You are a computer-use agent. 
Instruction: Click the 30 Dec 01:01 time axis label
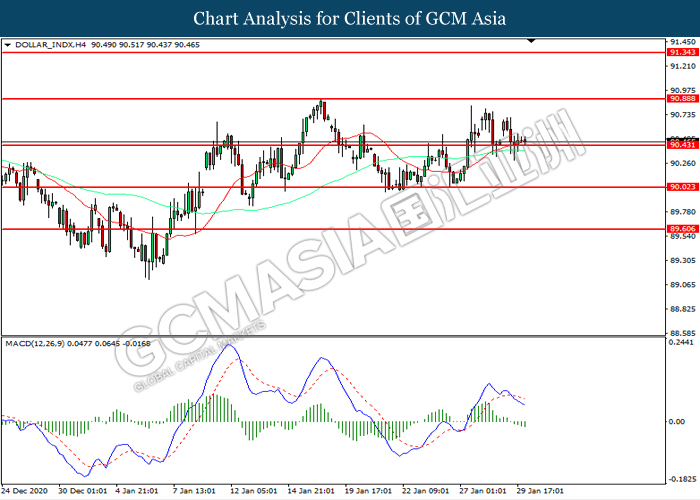83,491
